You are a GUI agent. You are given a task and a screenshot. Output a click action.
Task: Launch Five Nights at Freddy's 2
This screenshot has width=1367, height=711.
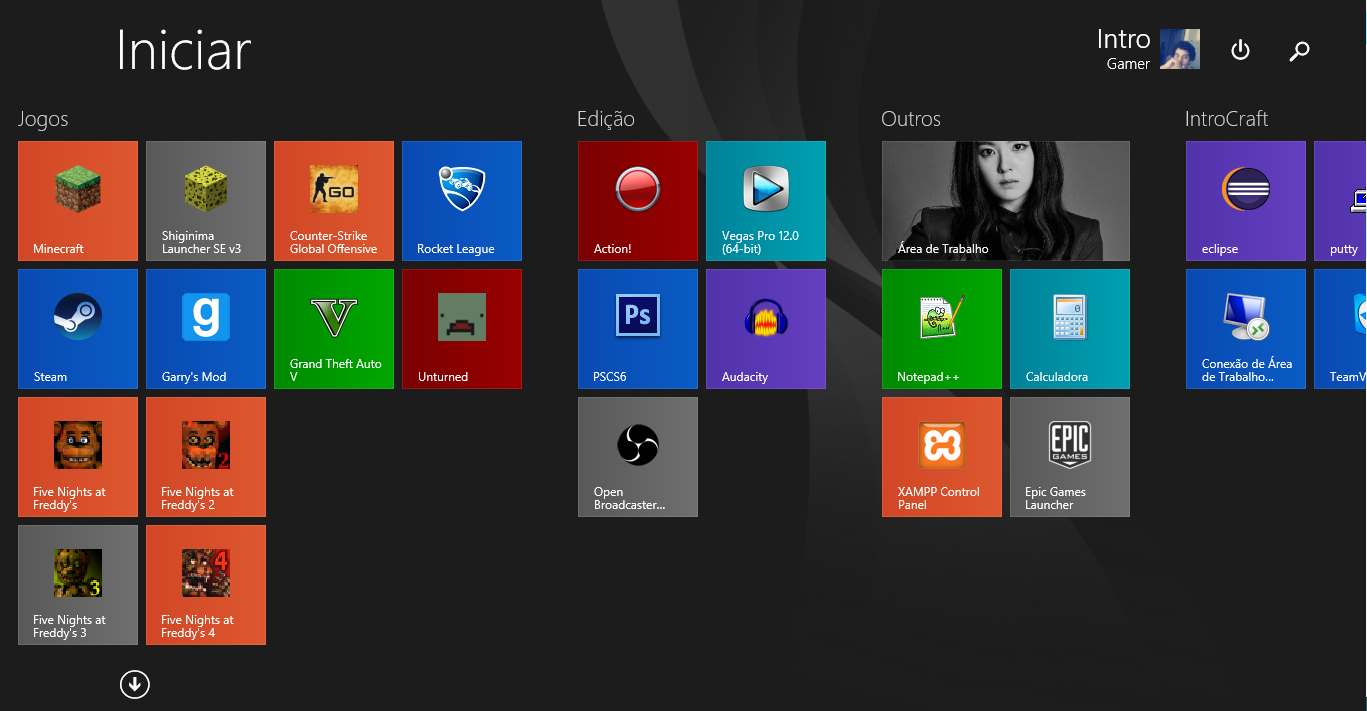(x=206, y=457)
